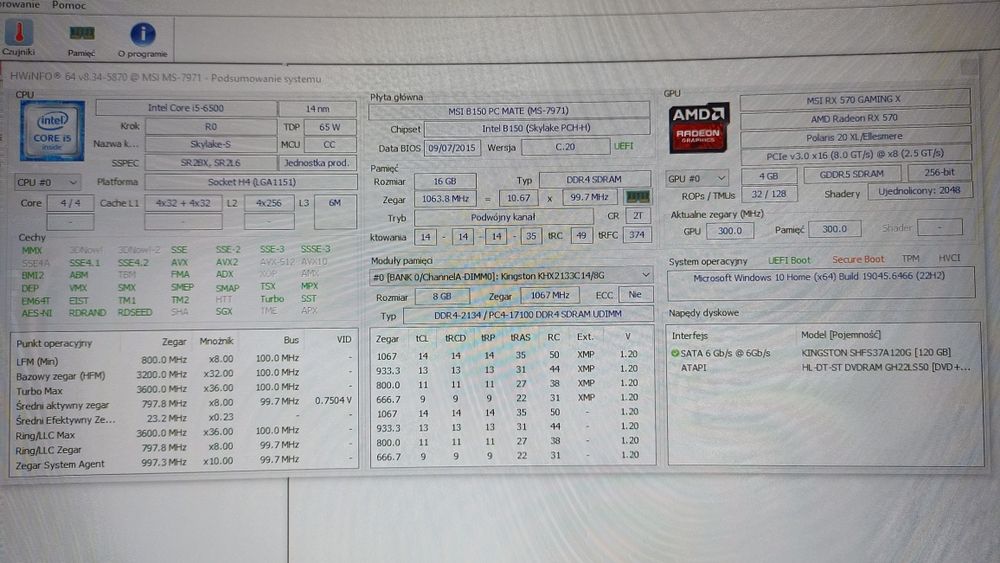
Task: Open the O programie info icon
Action: [142, 40]
